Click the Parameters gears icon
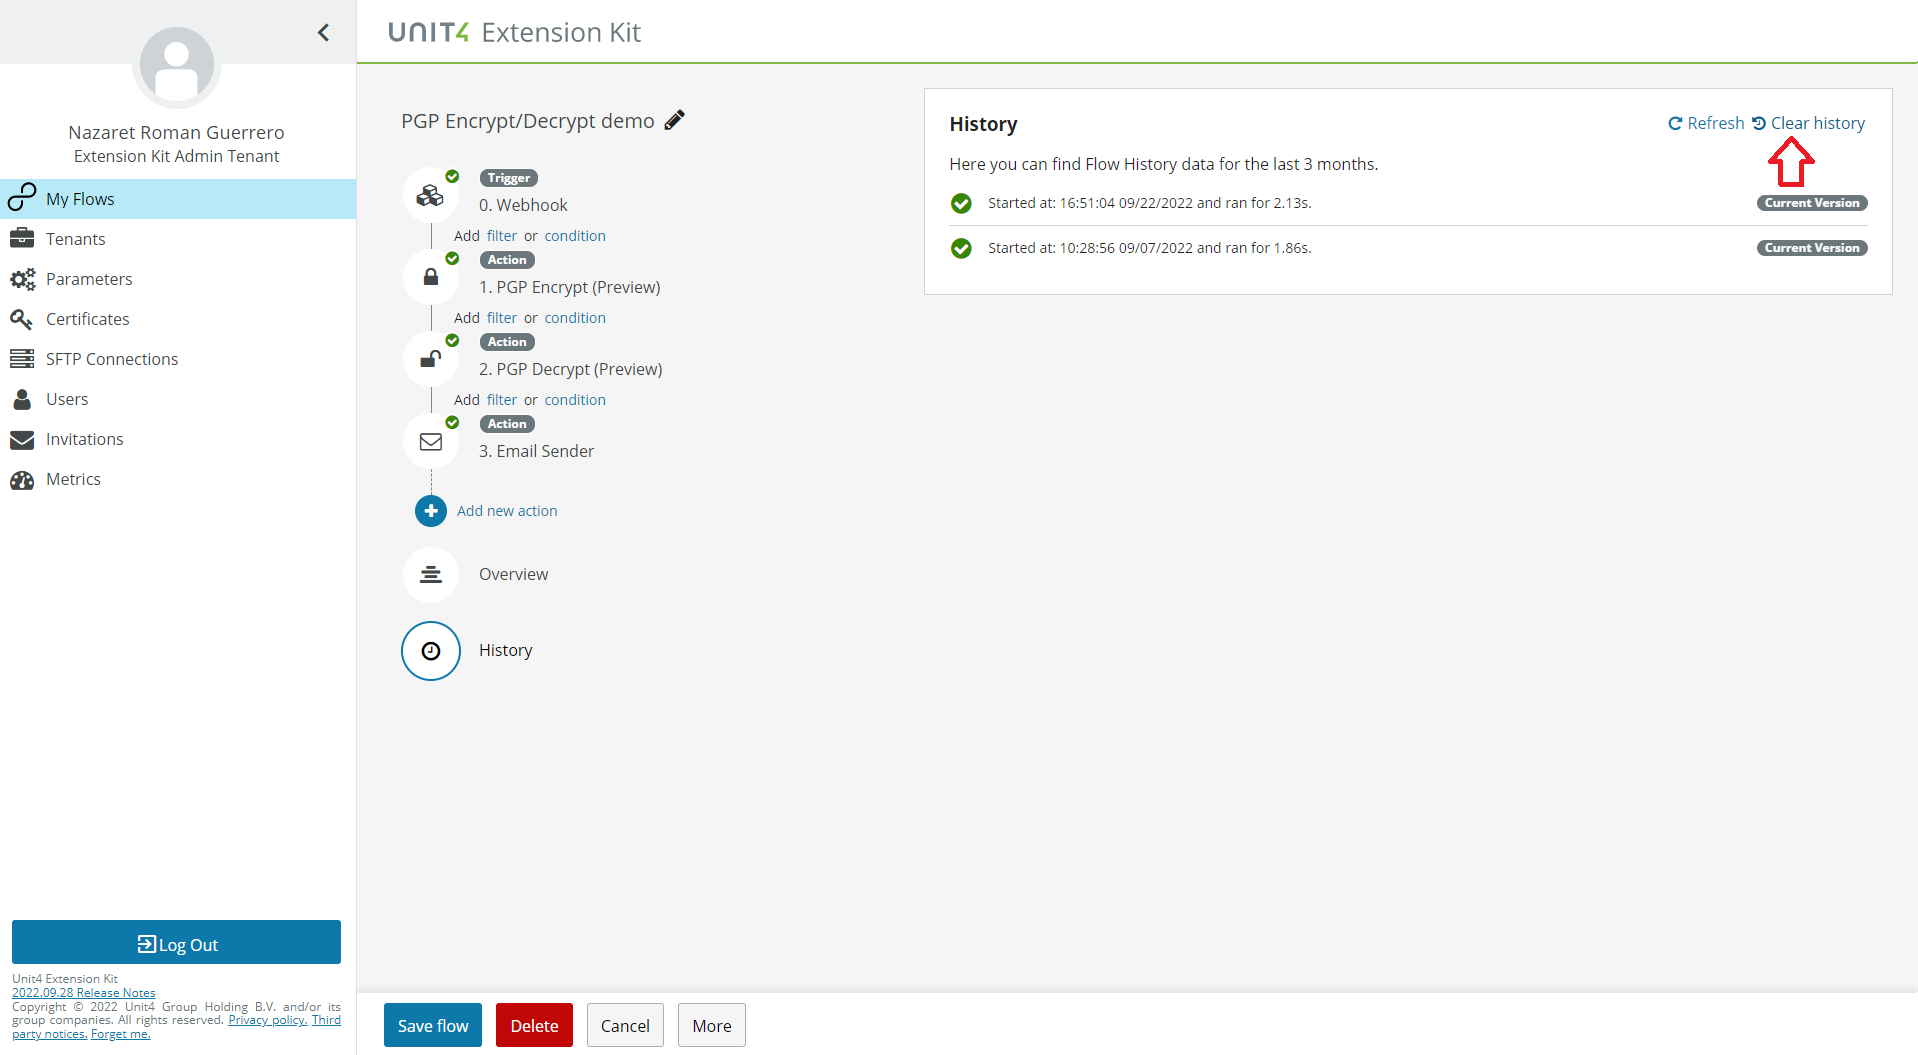 [x=22, y=279]
